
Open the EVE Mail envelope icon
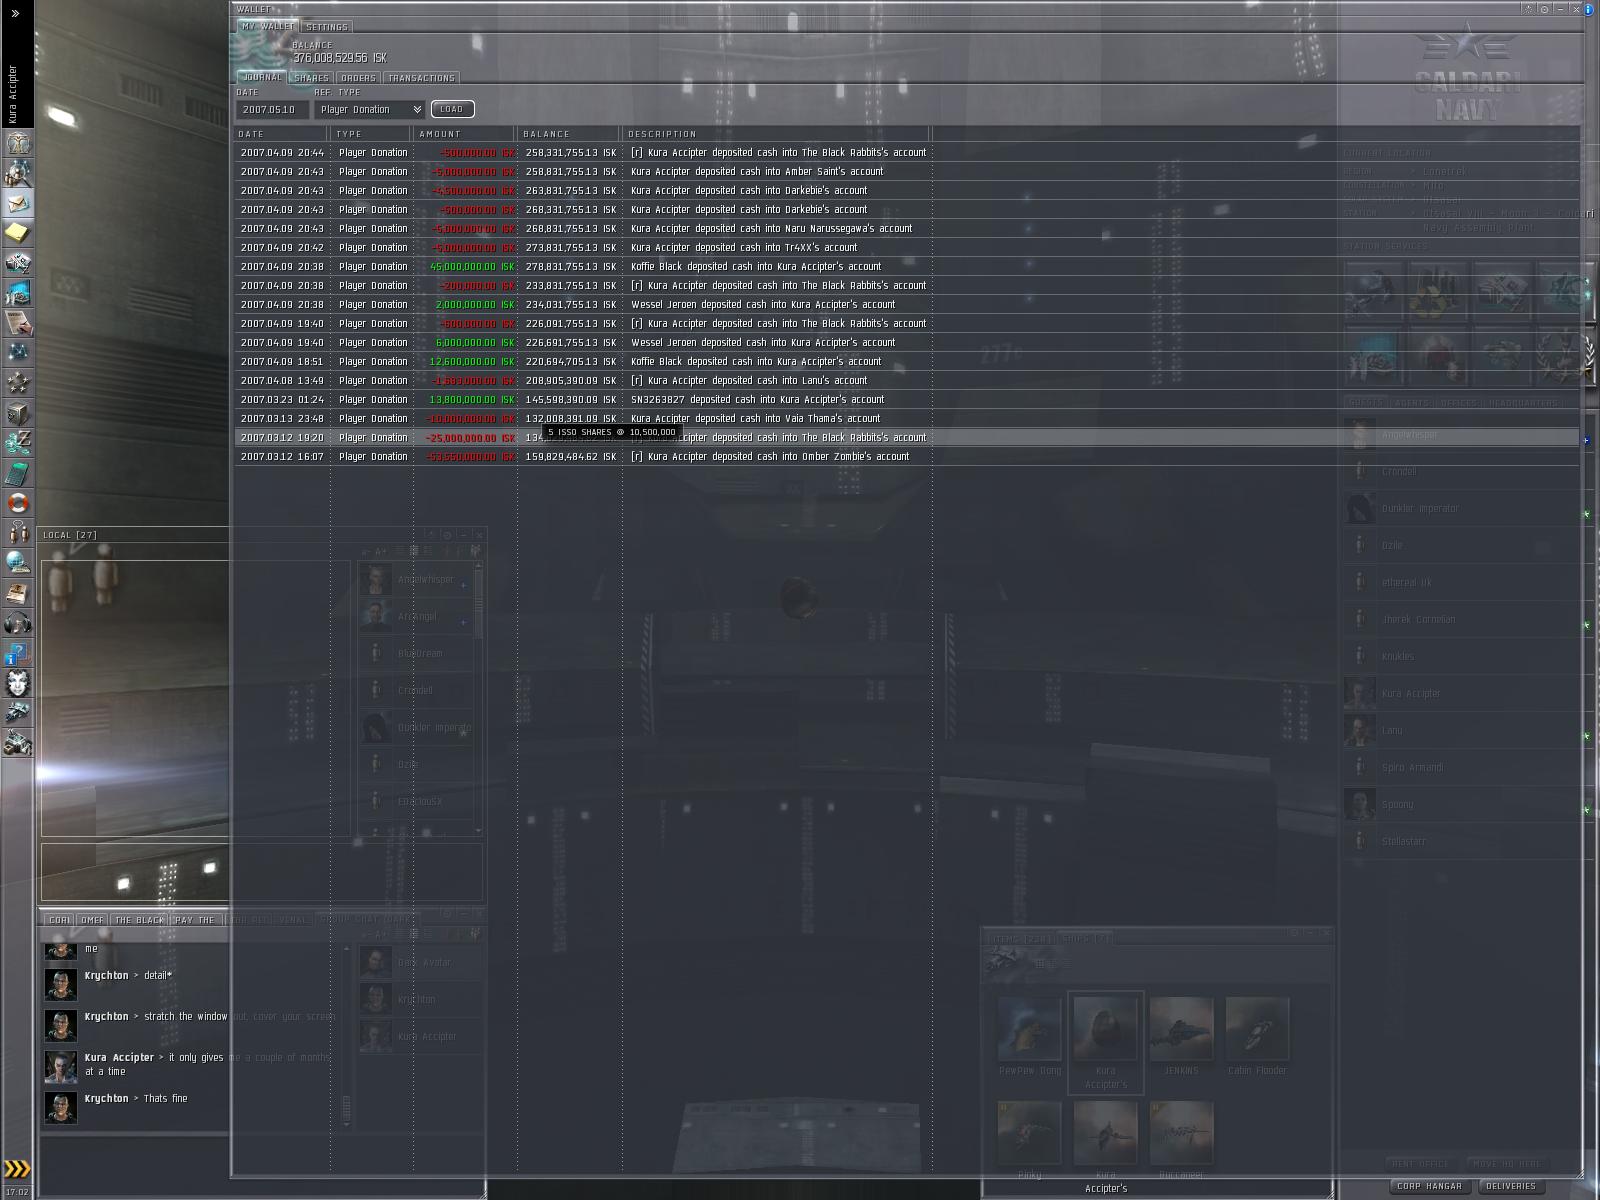[x=18, y=203]
